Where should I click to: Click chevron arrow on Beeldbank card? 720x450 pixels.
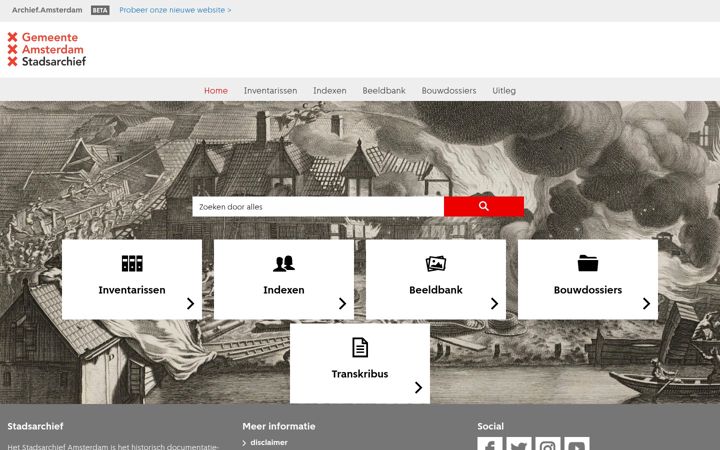[494, 303]
